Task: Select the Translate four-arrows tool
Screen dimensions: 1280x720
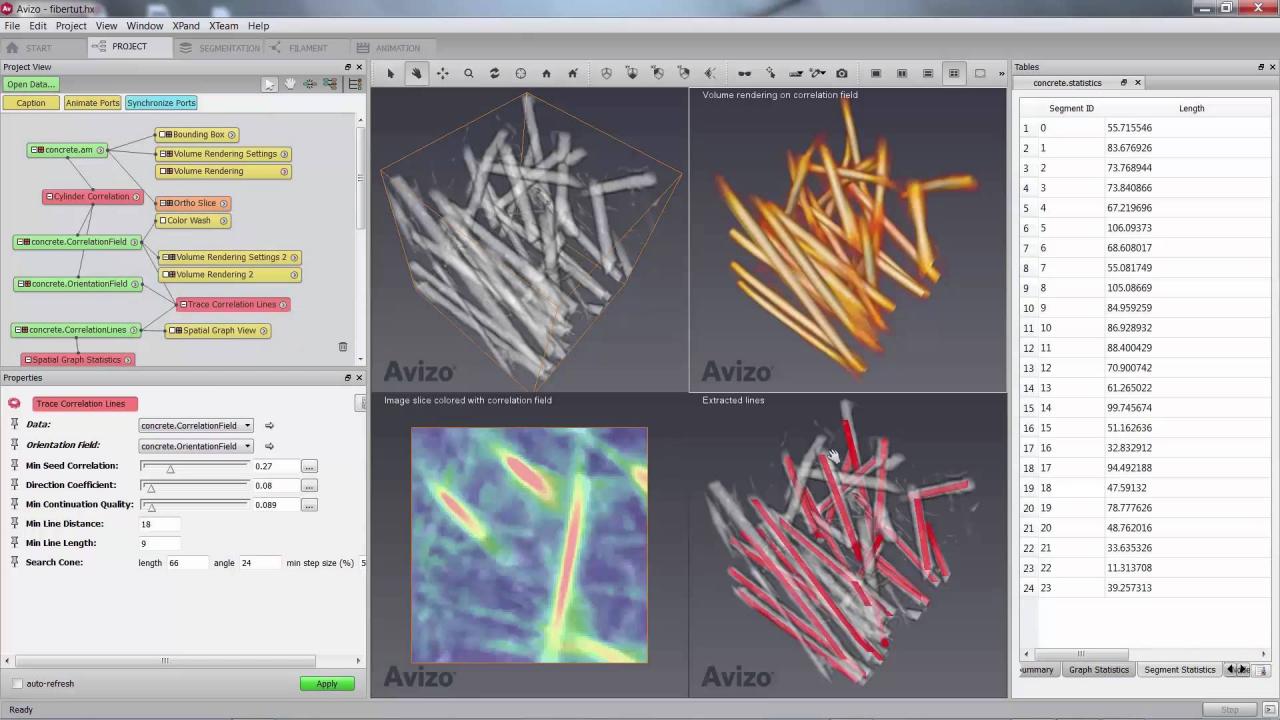Action: point(443,73)
